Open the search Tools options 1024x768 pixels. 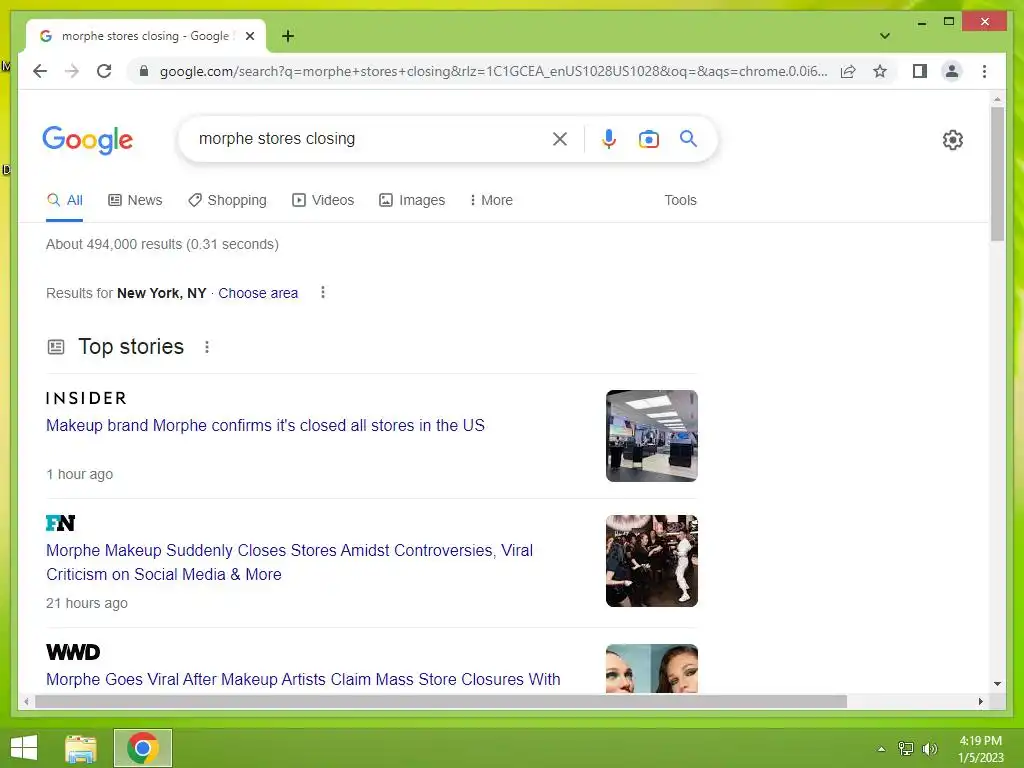[680, 200]
